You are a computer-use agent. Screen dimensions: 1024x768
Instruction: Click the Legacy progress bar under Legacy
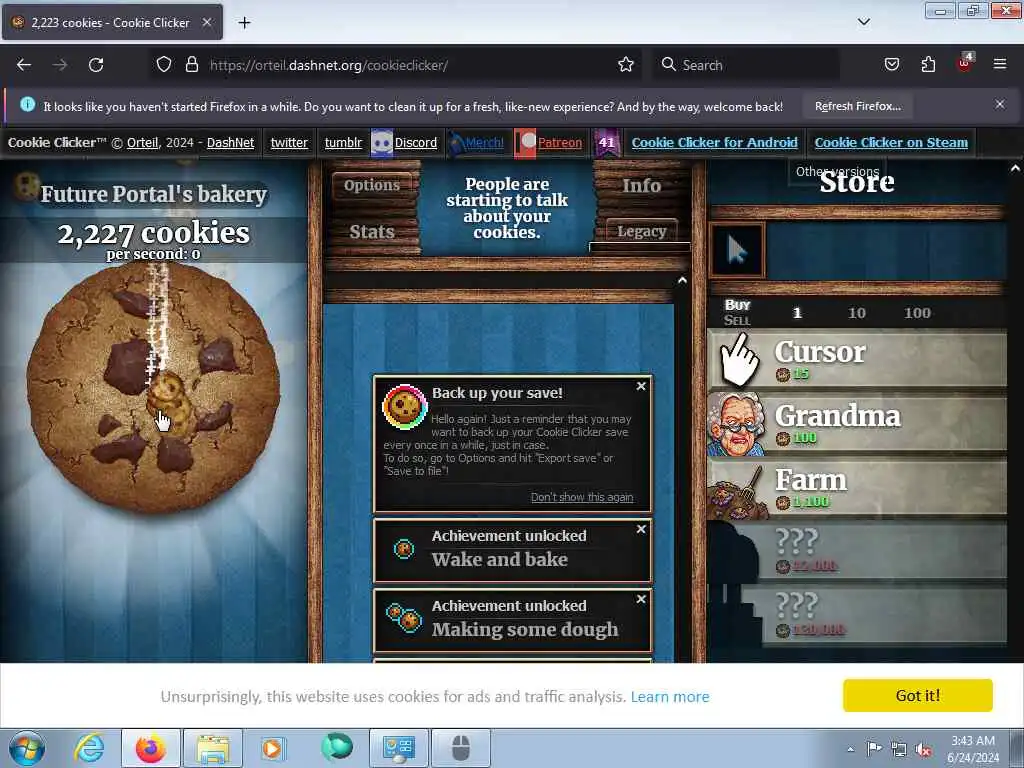click(639, 247)
